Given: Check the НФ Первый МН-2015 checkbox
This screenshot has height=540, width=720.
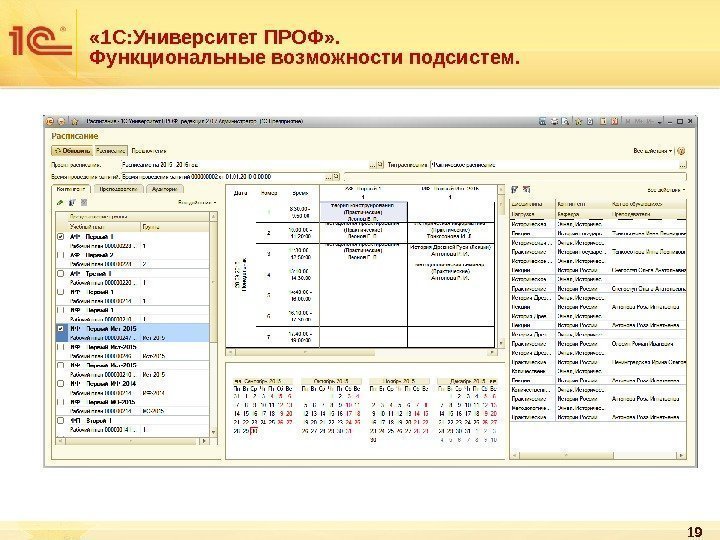Looking at the screenshot, I should tap(61, 402).
